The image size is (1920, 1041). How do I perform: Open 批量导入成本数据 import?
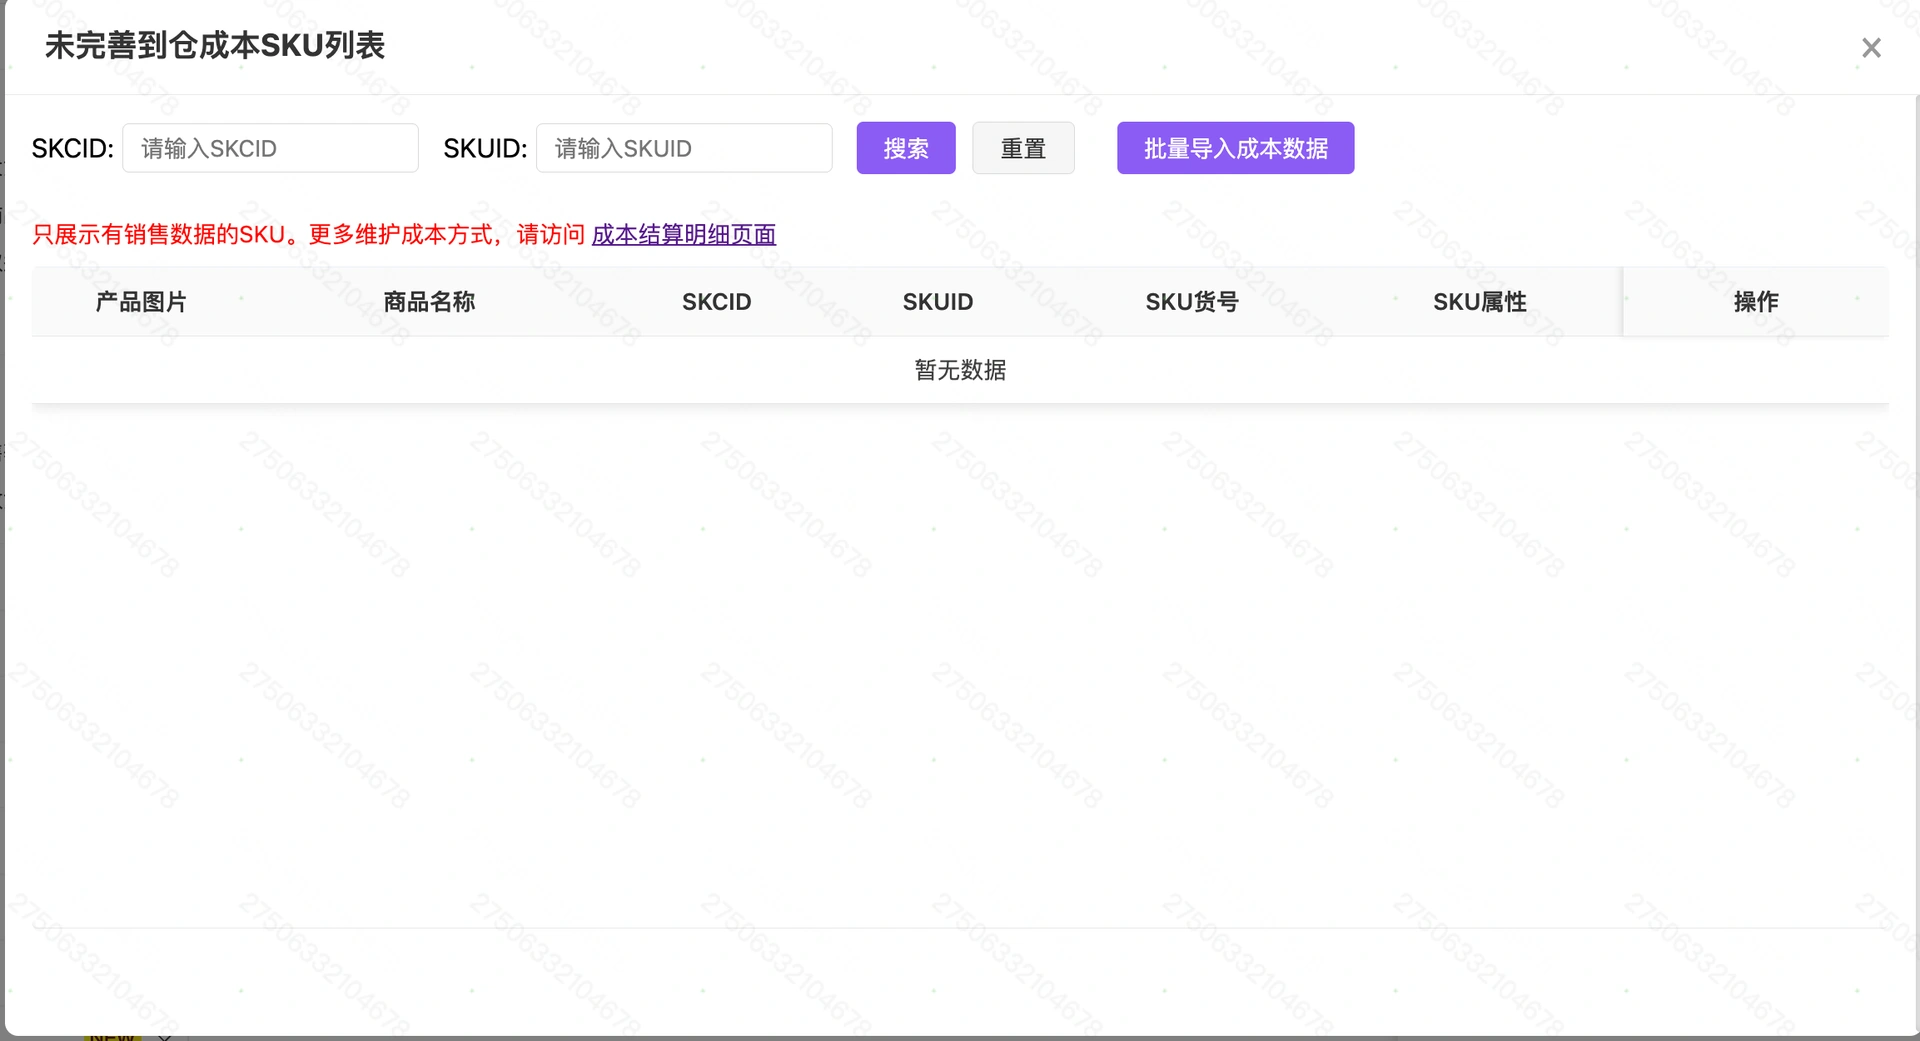click(x=1235, y=148)
